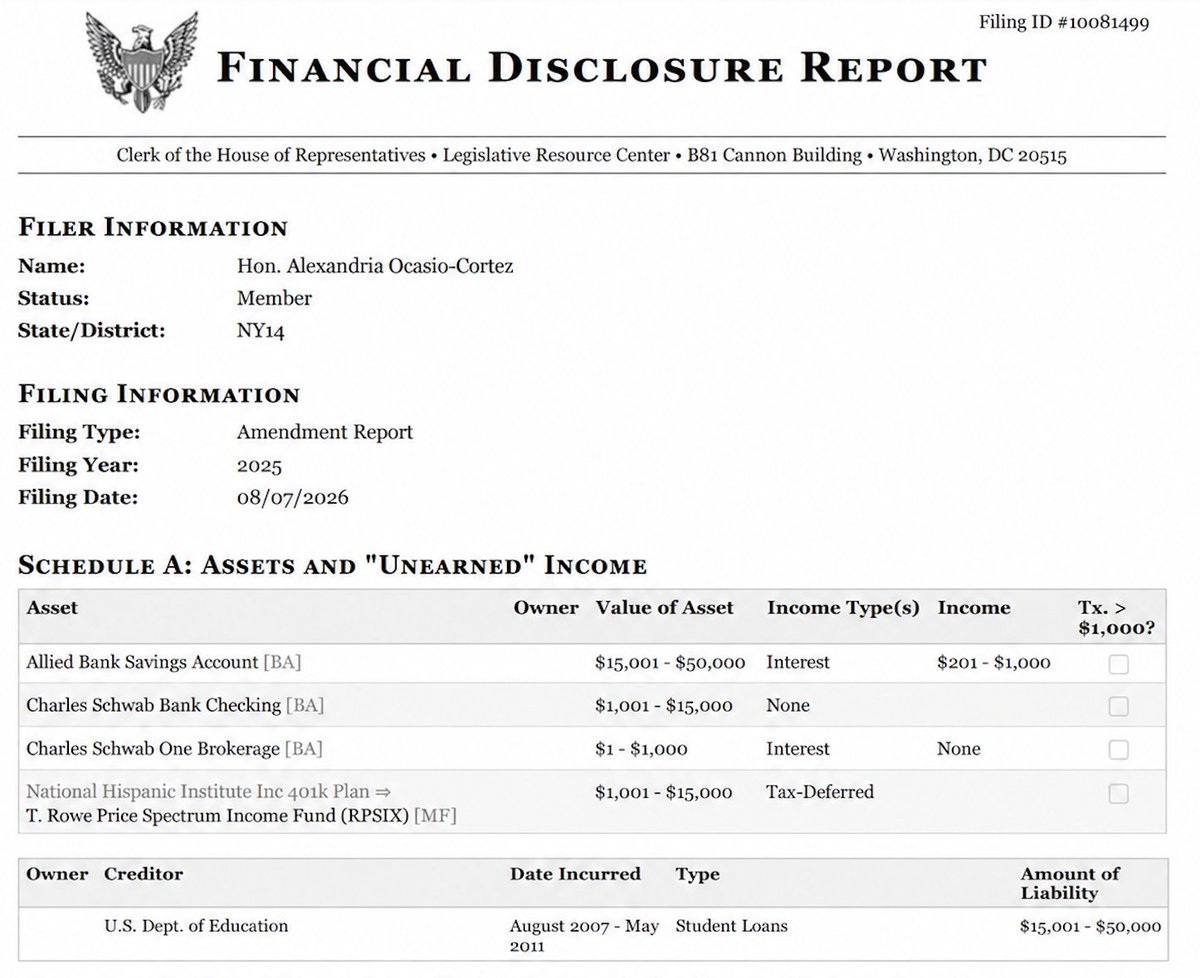Click the Filer Information heading
The width and height of the screenshot is (1200, 978).
click(x=153, y=228)
